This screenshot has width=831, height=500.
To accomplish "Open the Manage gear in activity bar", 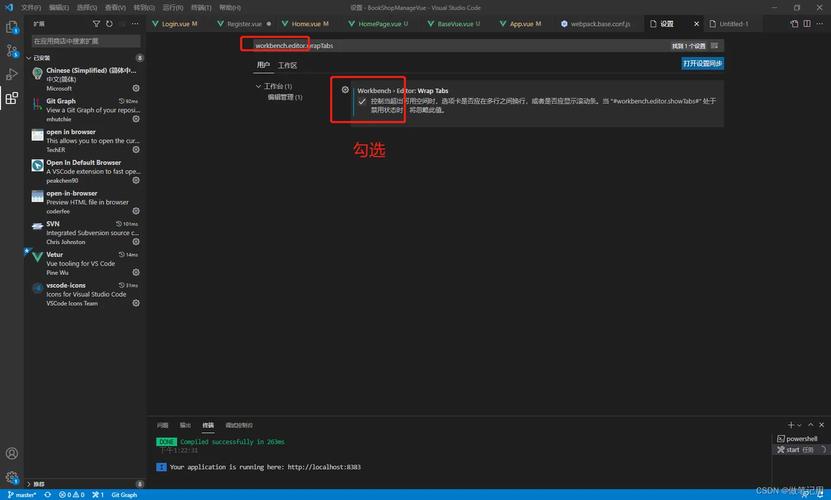I will click(12, 477).
